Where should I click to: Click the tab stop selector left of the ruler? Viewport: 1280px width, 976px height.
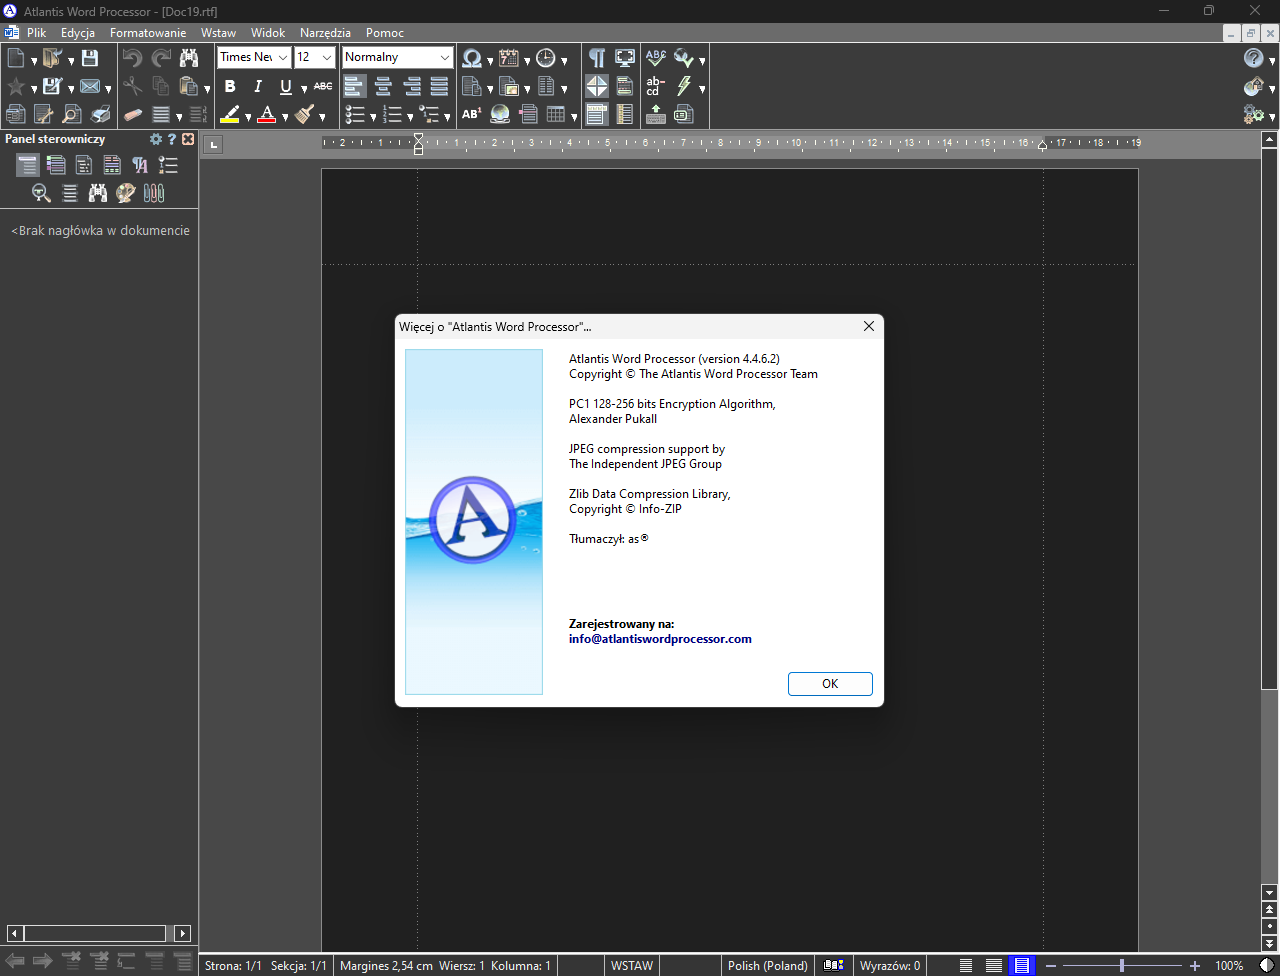click(212, 145)
